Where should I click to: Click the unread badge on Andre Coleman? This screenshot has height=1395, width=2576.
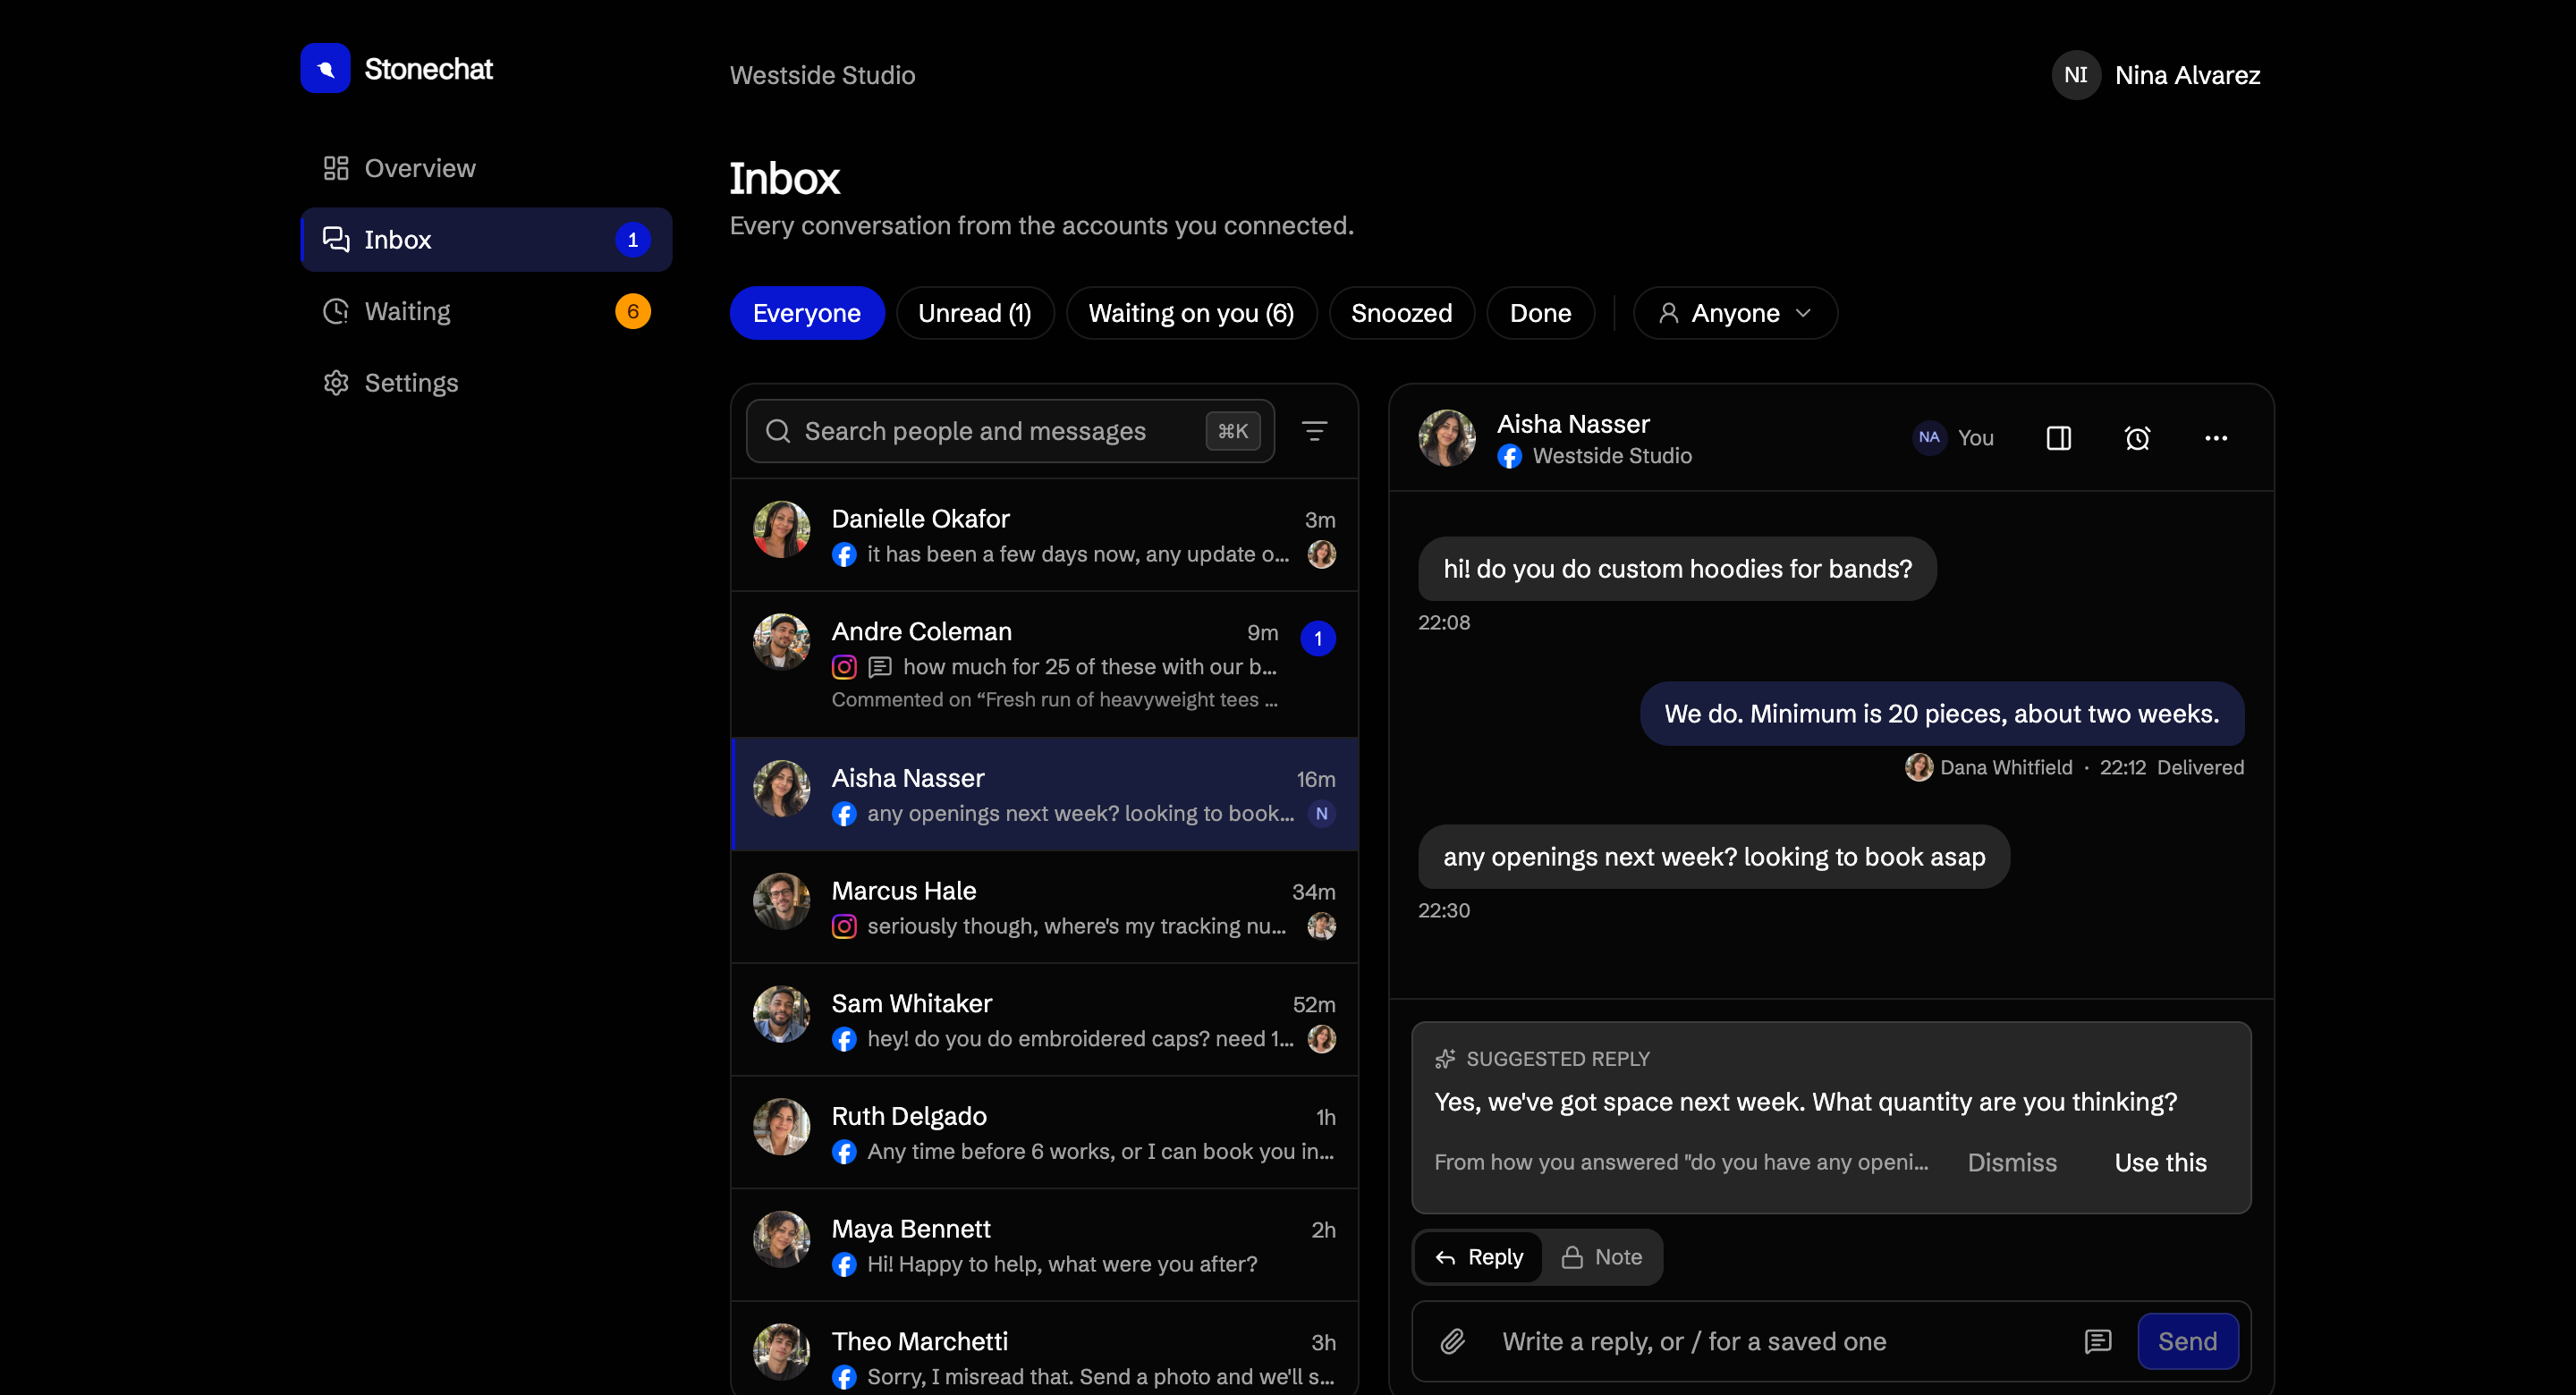click(x=1318, y=638)
